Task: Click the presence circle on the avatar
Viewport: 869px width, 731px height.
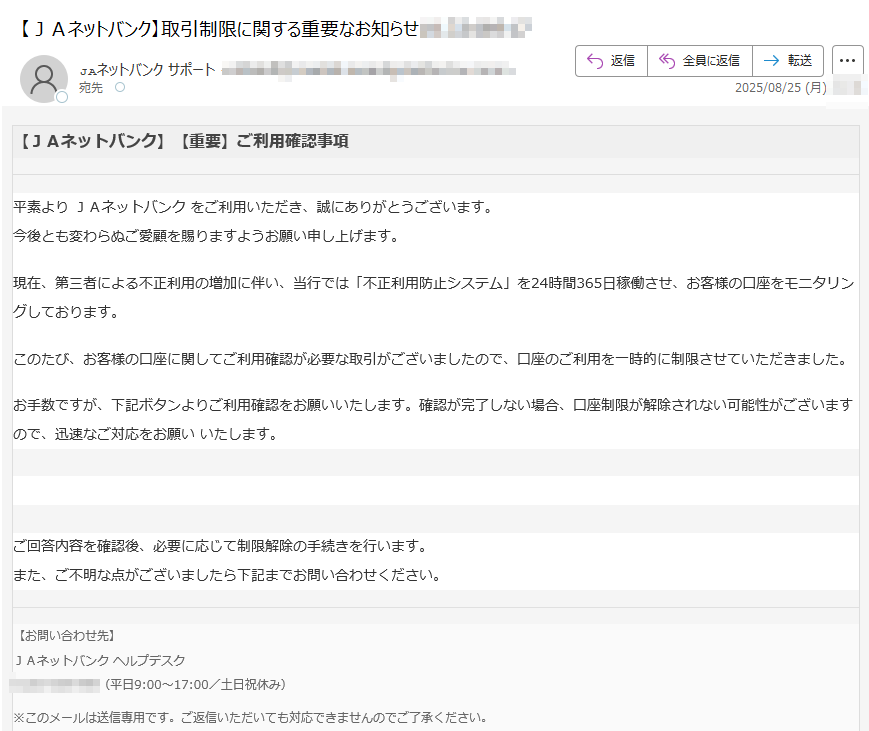Action: coord(62,97)
